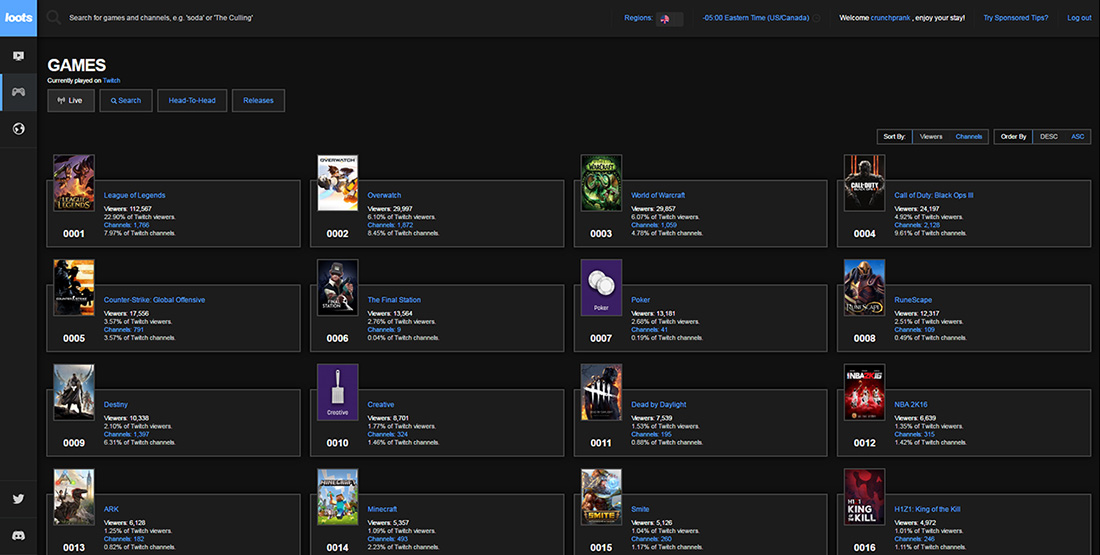
Task: Open the streams monitor sidebar icon
Action: click(x=18, y=55)
